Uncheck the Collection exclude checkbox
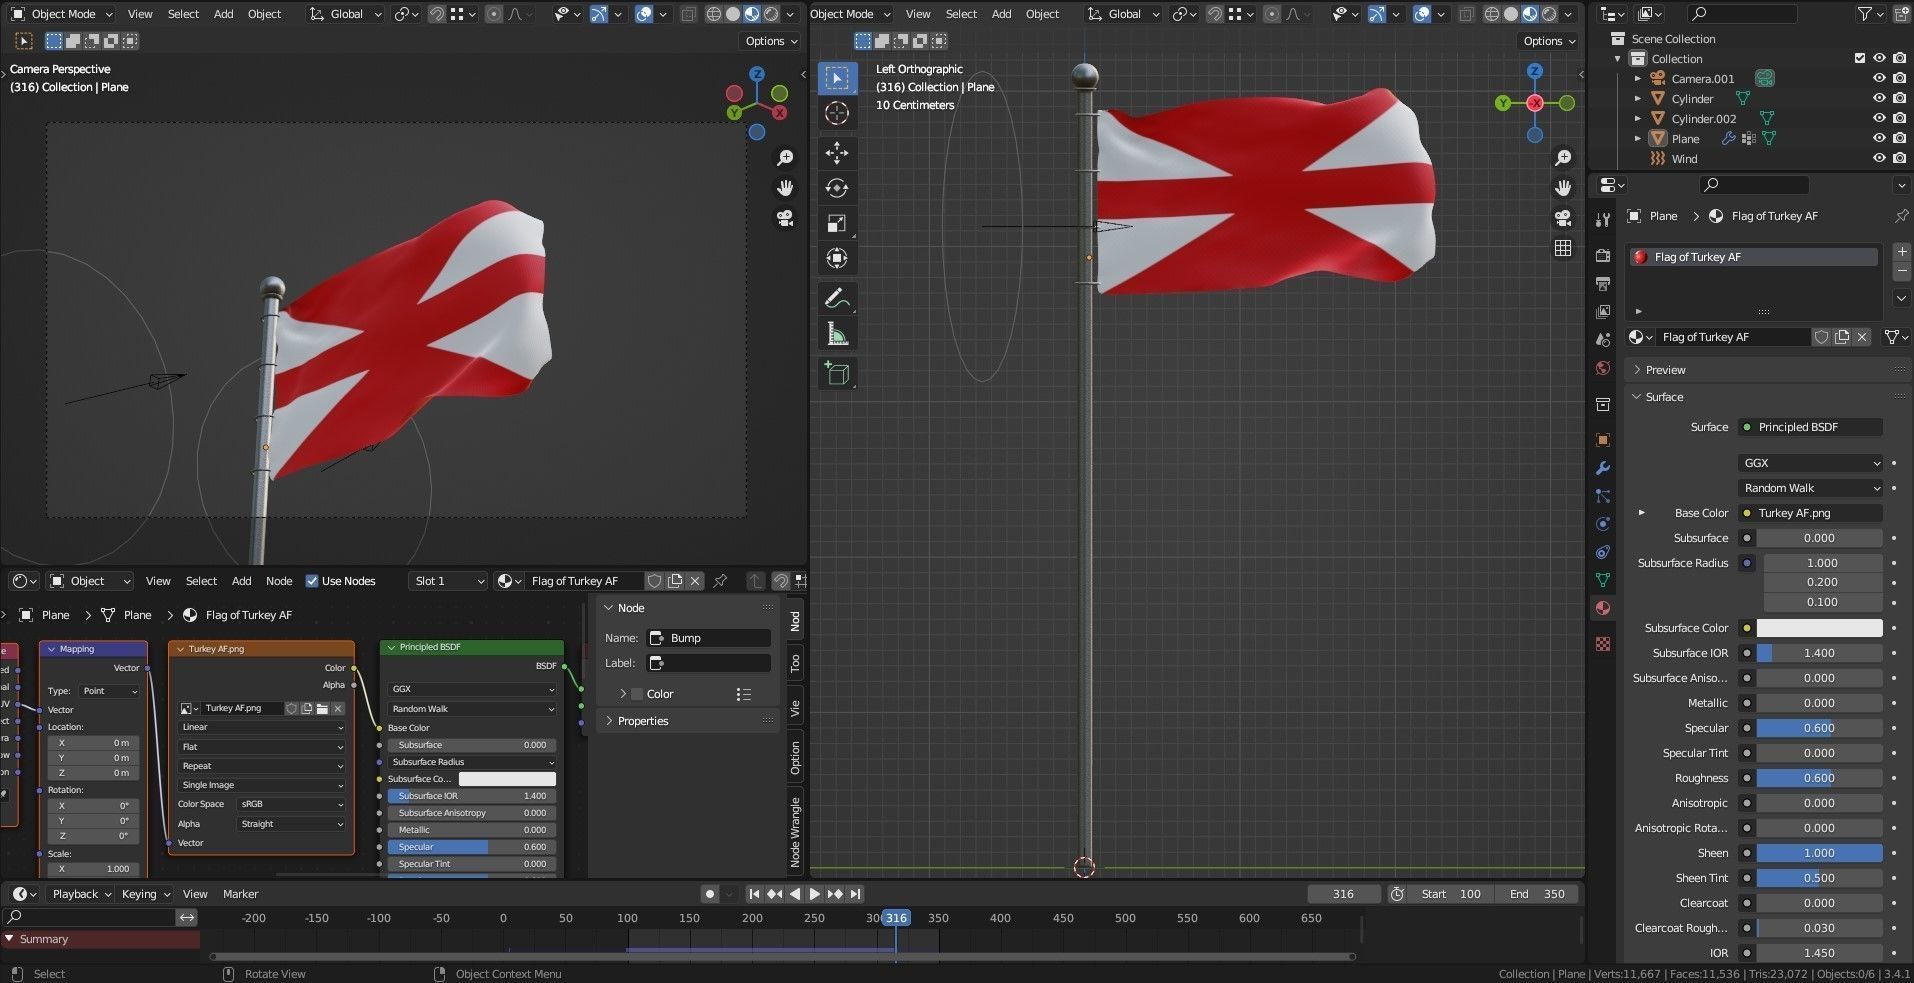This screenshot has width=1914, height=983. (1860, 58)
